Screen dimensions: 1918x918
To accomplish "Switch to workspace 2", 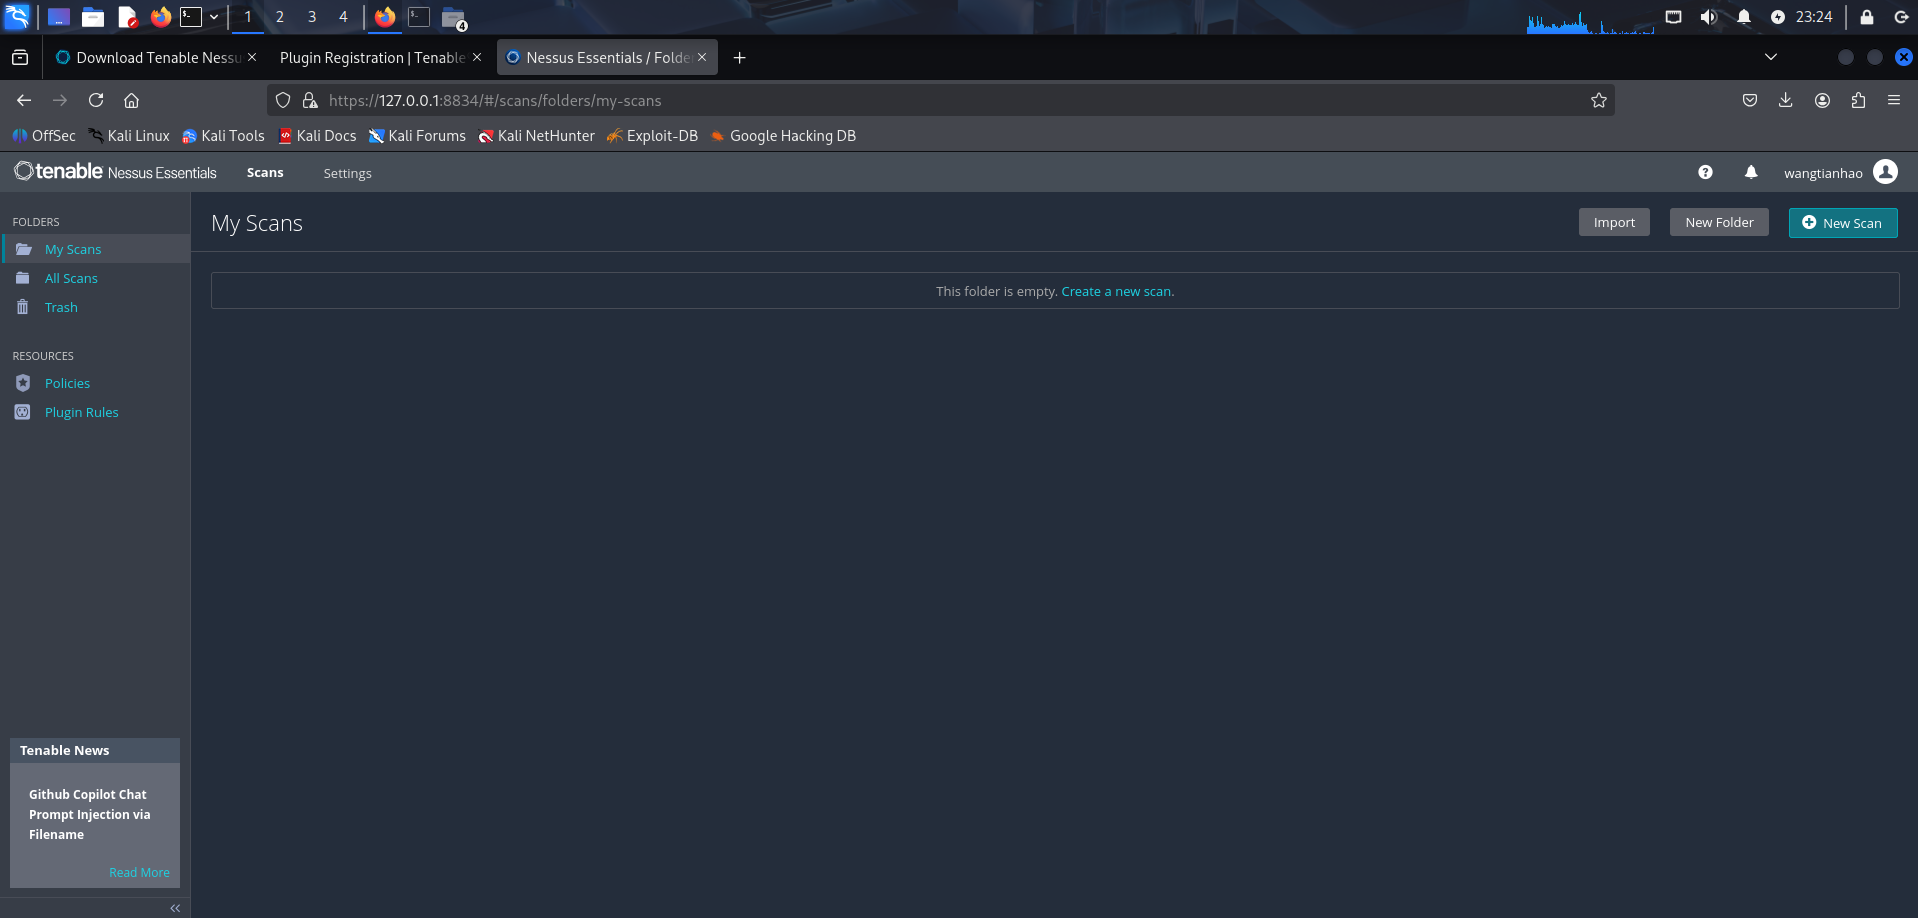I will point(280,17).
